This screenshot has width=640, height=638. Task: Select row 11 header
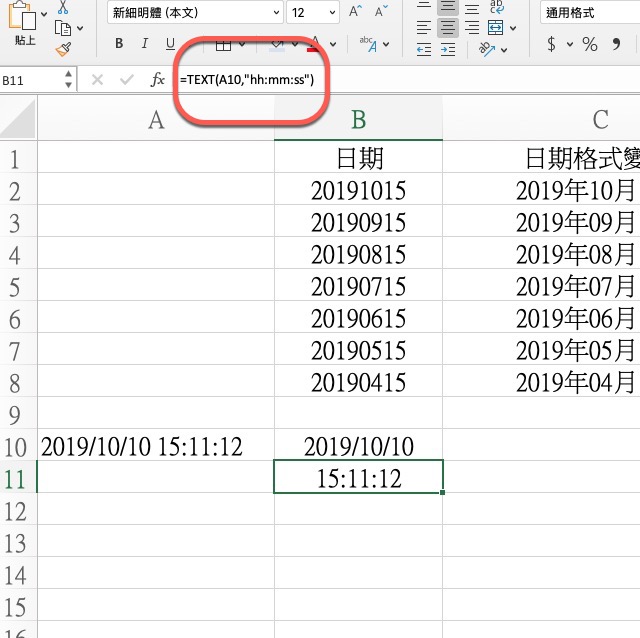(18, 479)
